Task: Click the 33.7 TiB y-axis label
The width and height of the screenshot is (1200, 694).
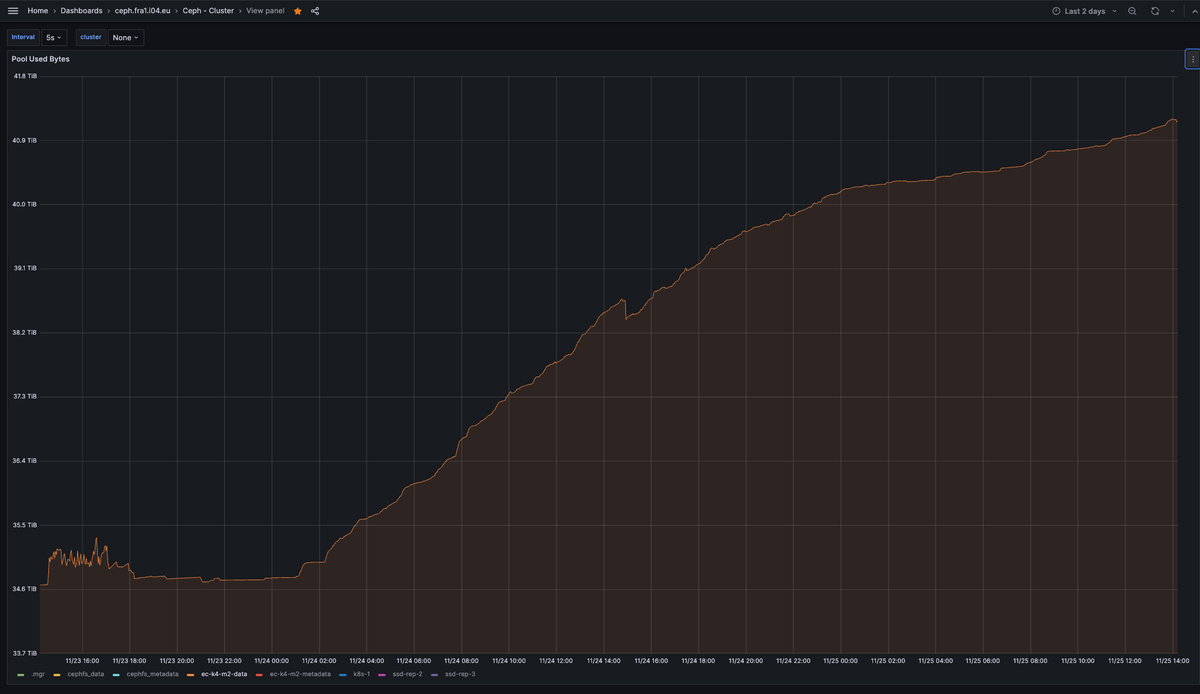Action: [24, 653]
